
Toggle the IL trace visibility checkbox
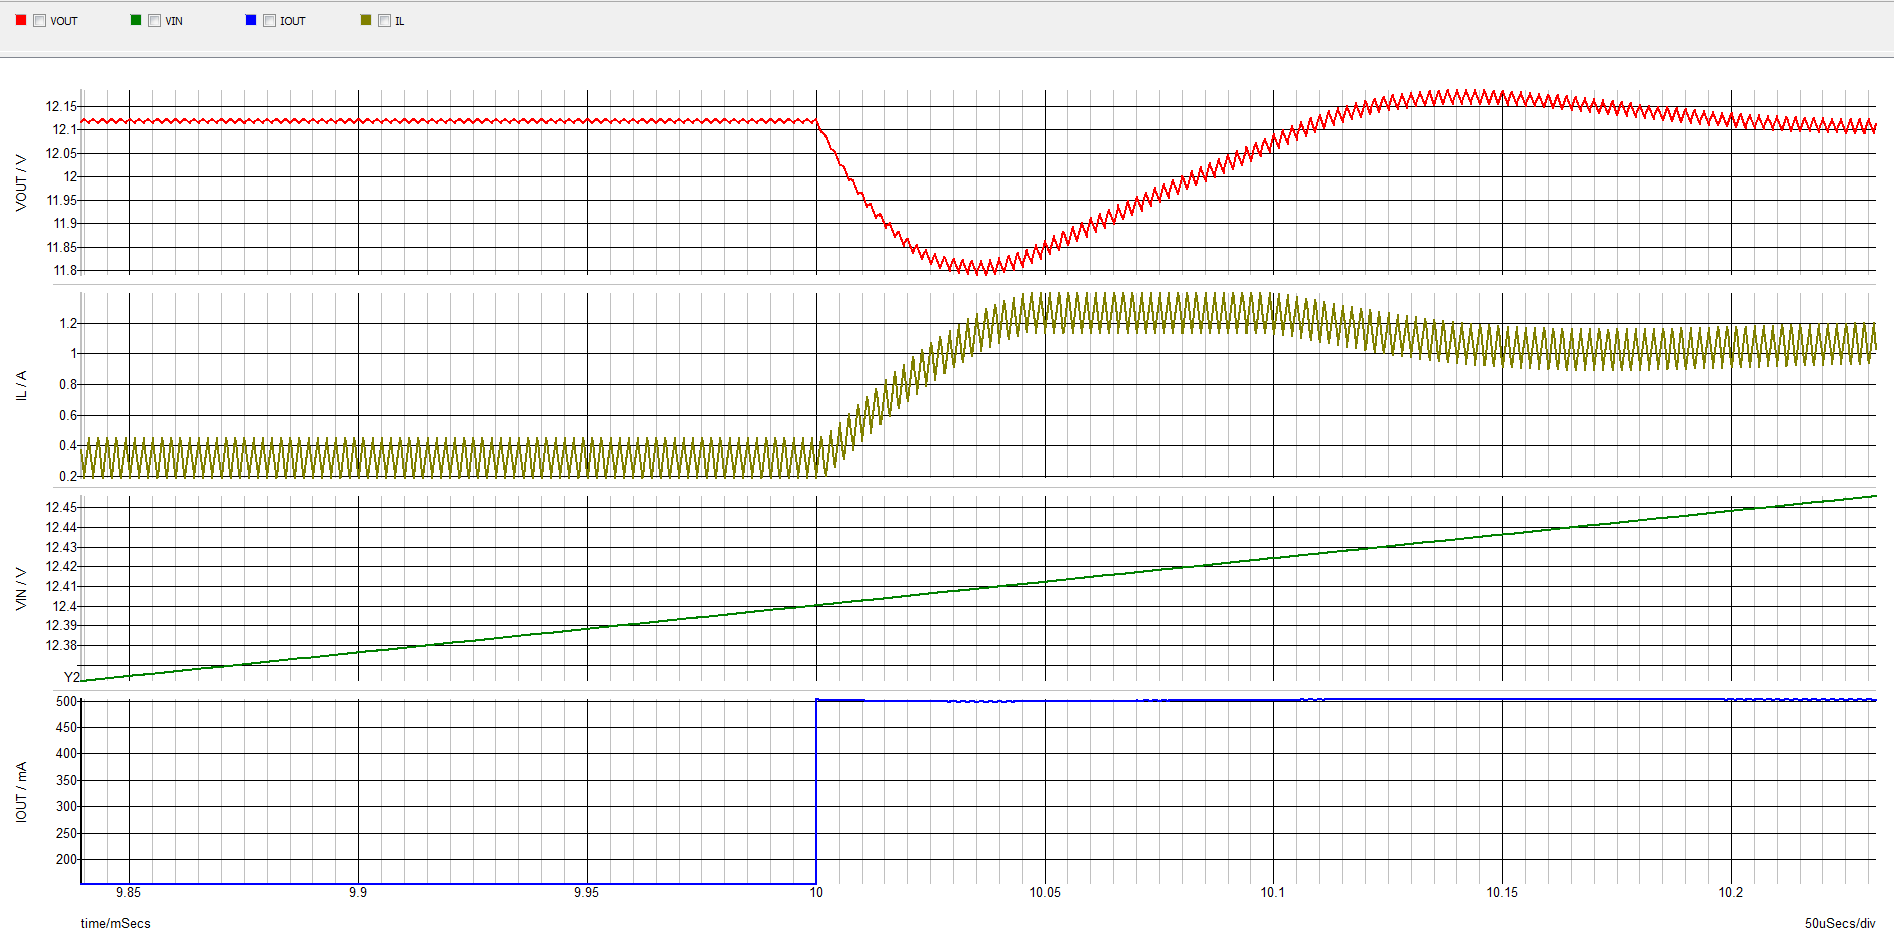tap(383, 19)
